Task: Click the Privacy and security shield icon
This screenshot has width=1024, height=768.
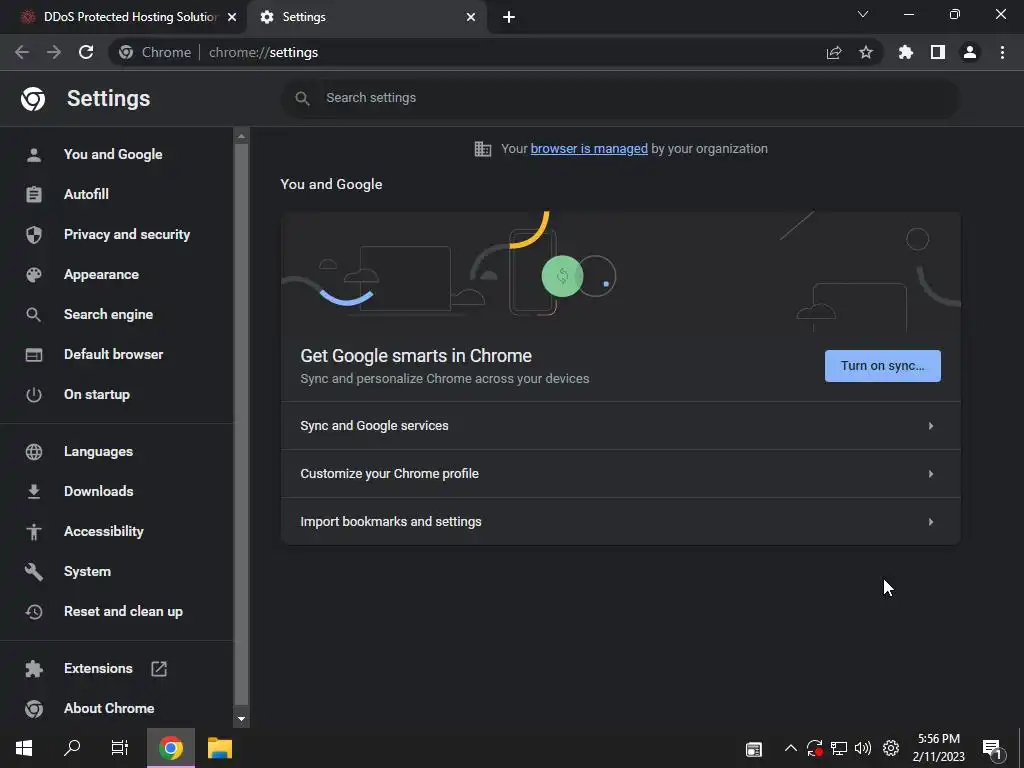Action: pos(34,234)
